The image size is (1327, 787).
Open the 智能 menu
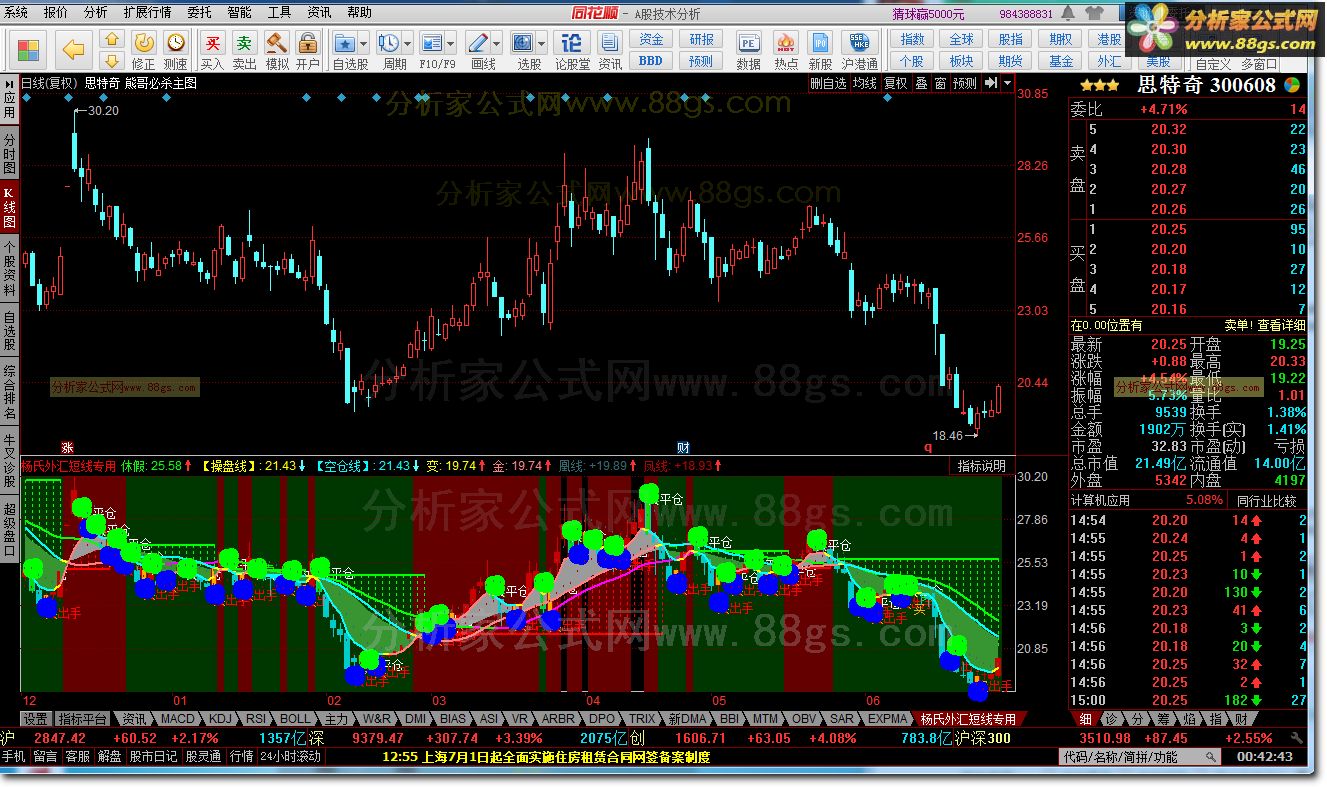pos(239,13)
